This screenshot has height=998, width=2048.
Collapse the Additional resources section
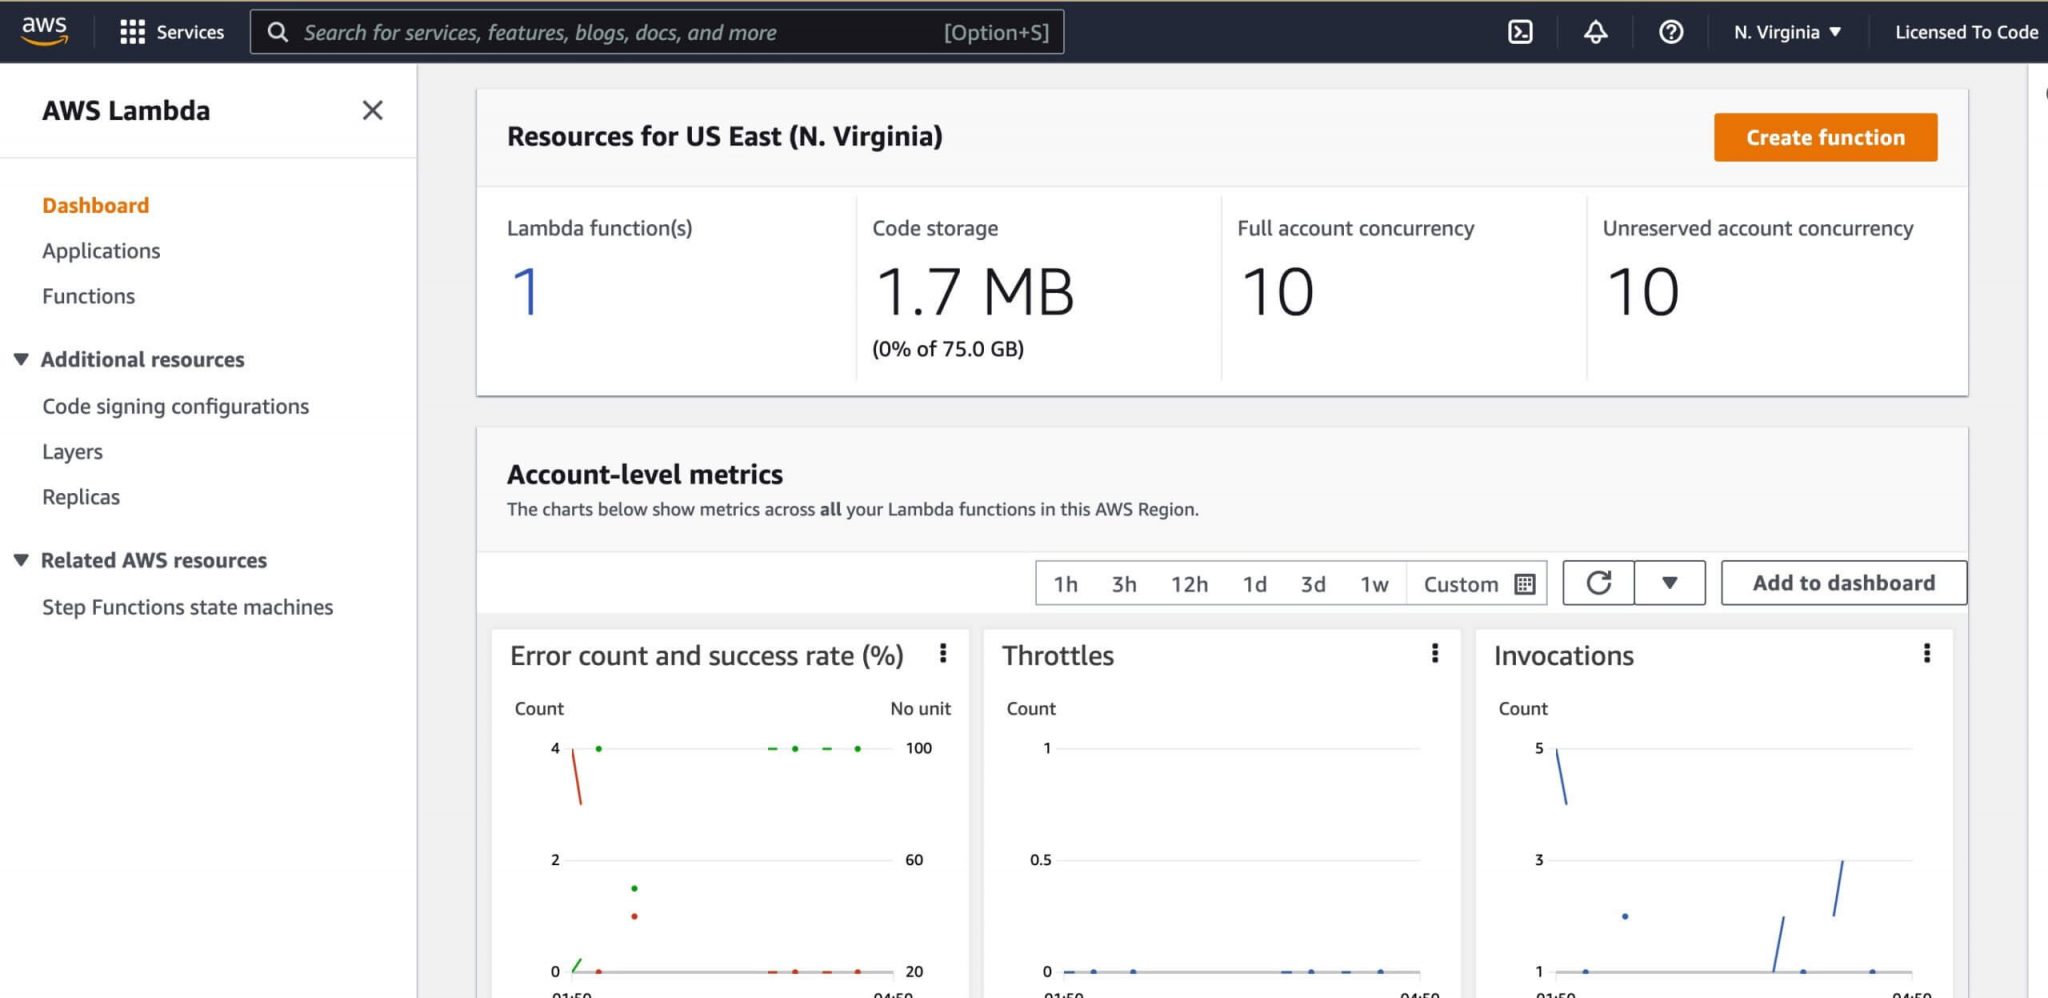(20, 359)
